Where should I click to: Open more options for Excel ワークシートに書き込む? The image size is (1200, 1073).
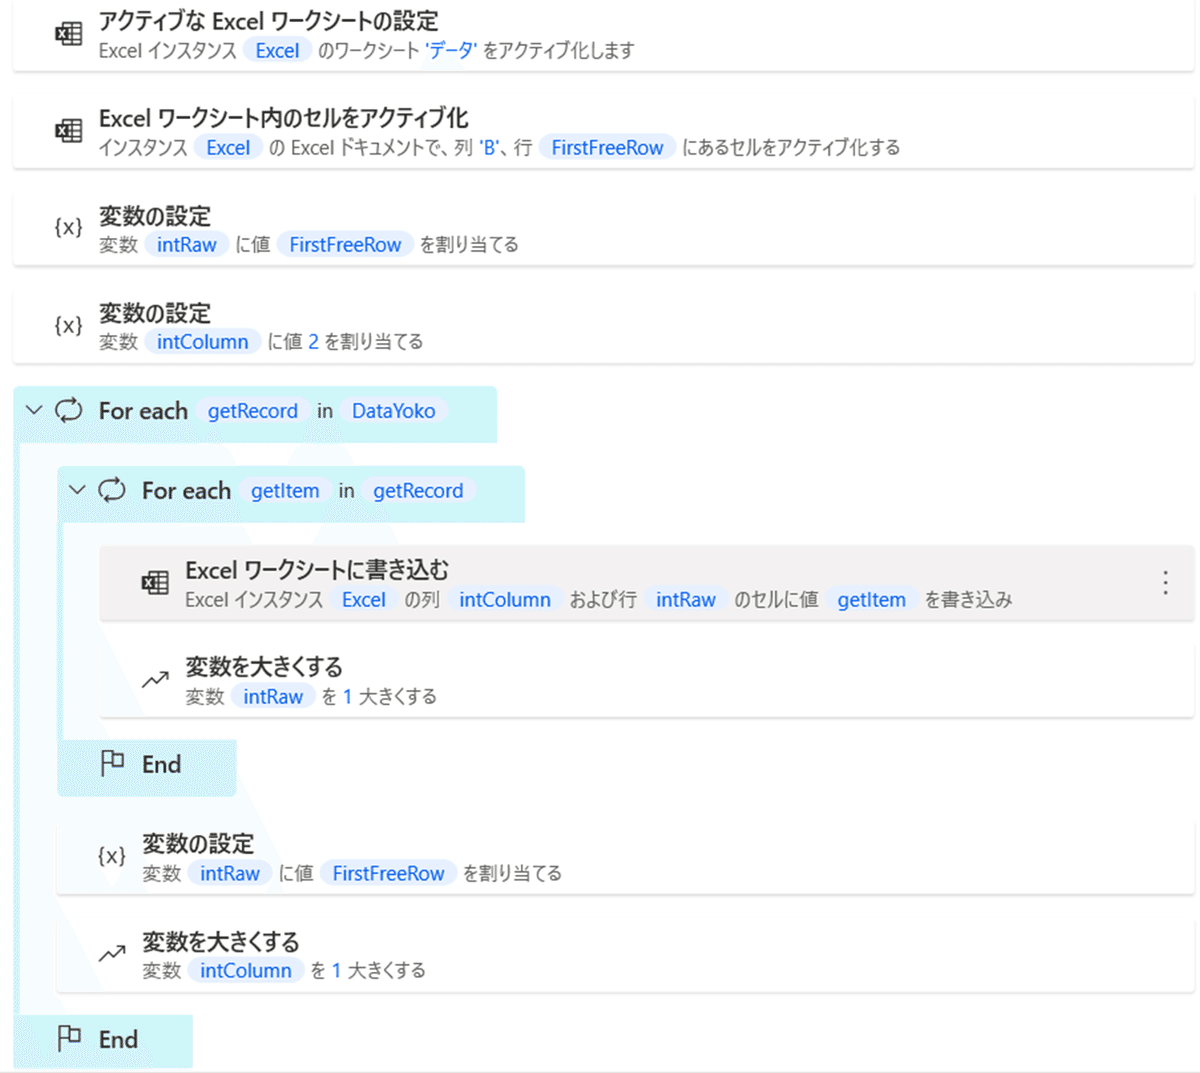1165,583
